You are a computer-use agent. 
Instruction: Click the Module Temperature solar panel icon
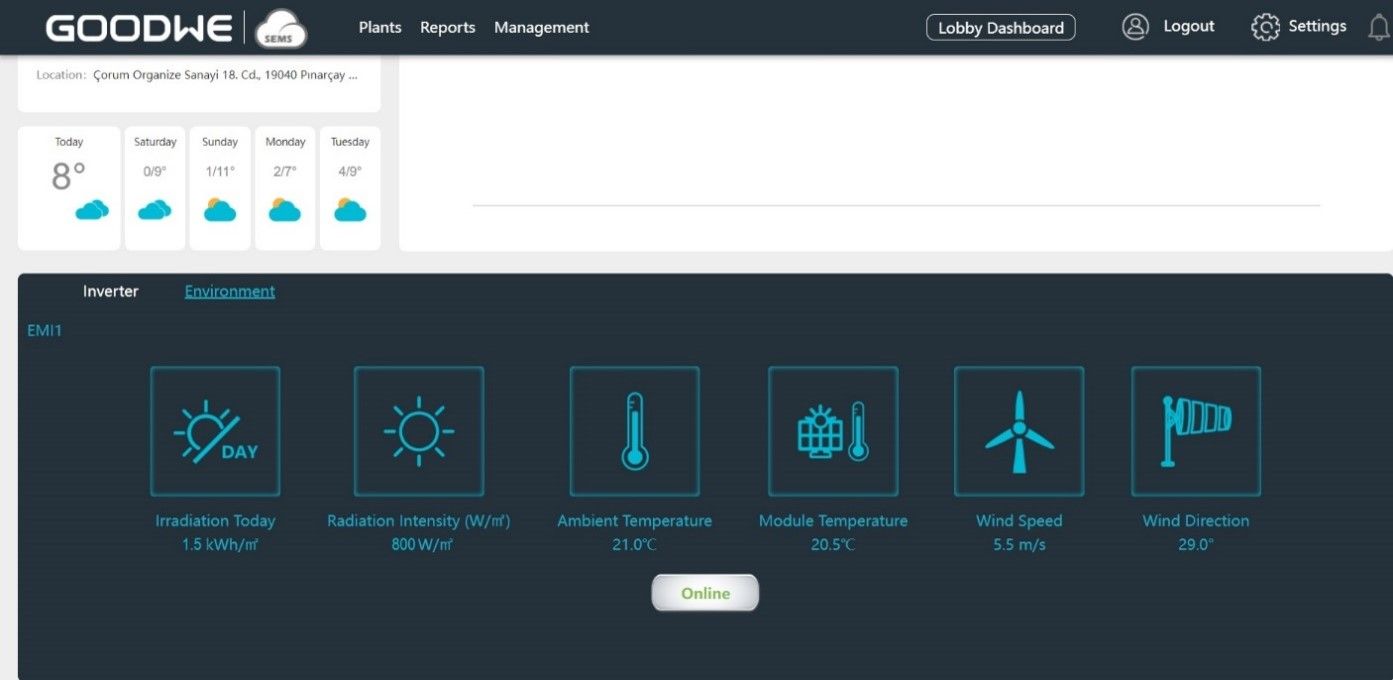coord(833,431)
